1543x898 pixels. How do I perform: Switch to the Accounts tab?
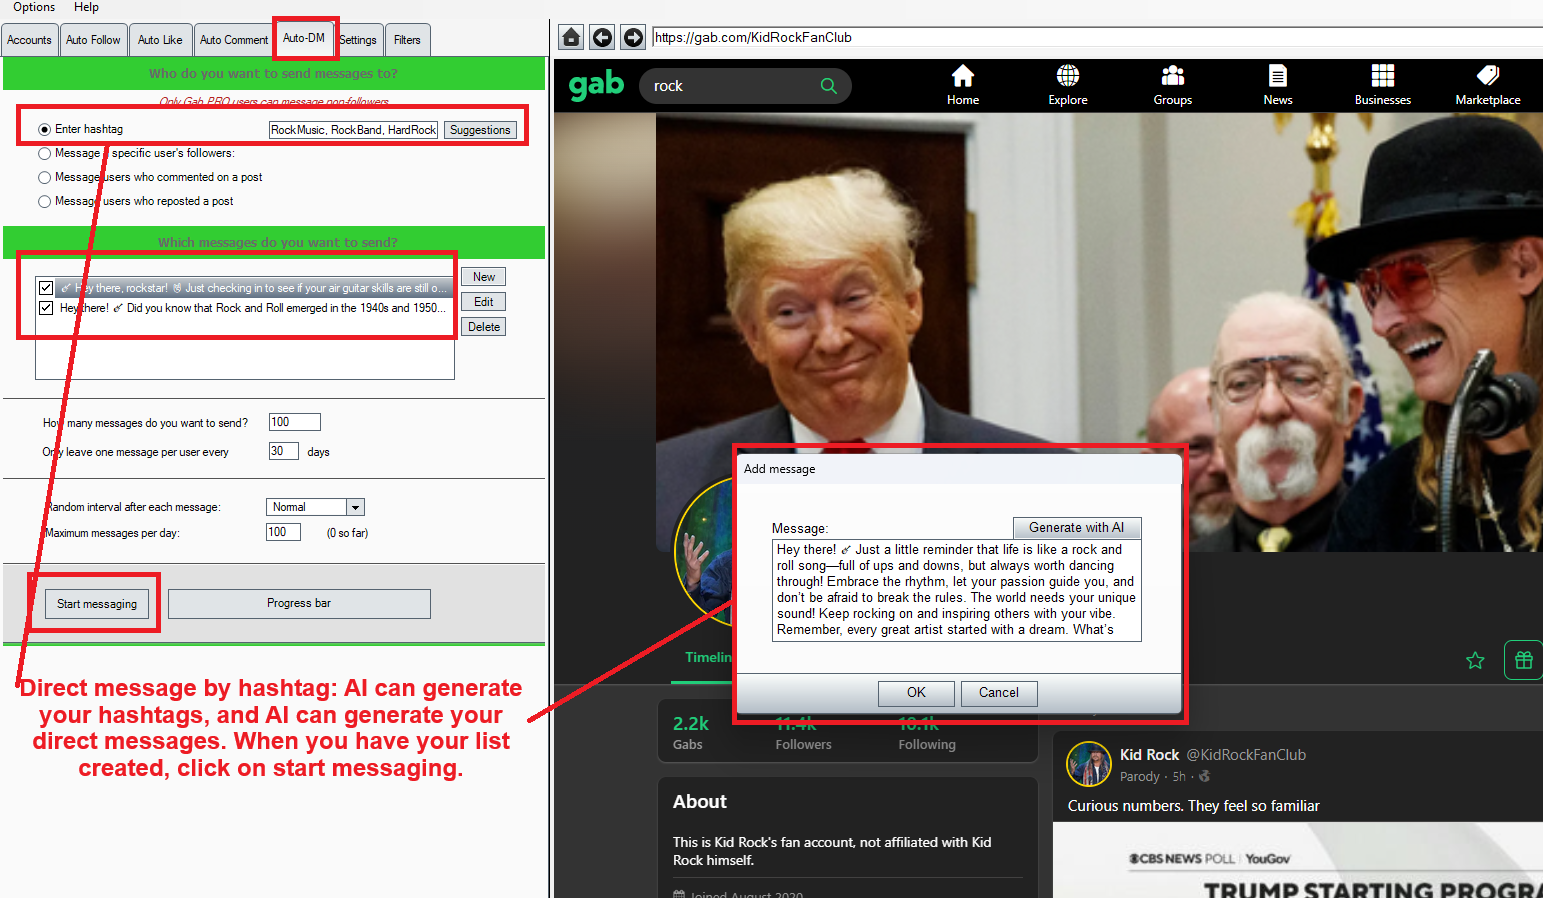coord(29,40)
